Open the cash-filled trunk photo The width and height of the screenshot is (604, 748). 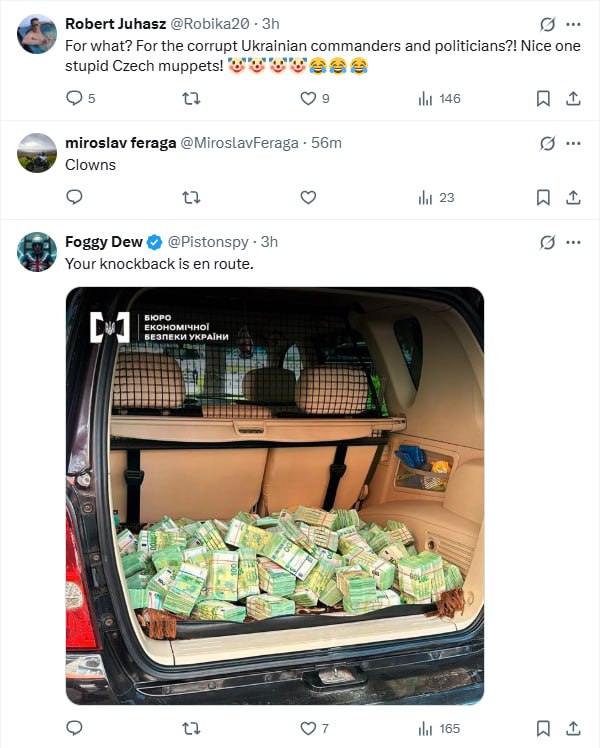(x=274, y=496)
